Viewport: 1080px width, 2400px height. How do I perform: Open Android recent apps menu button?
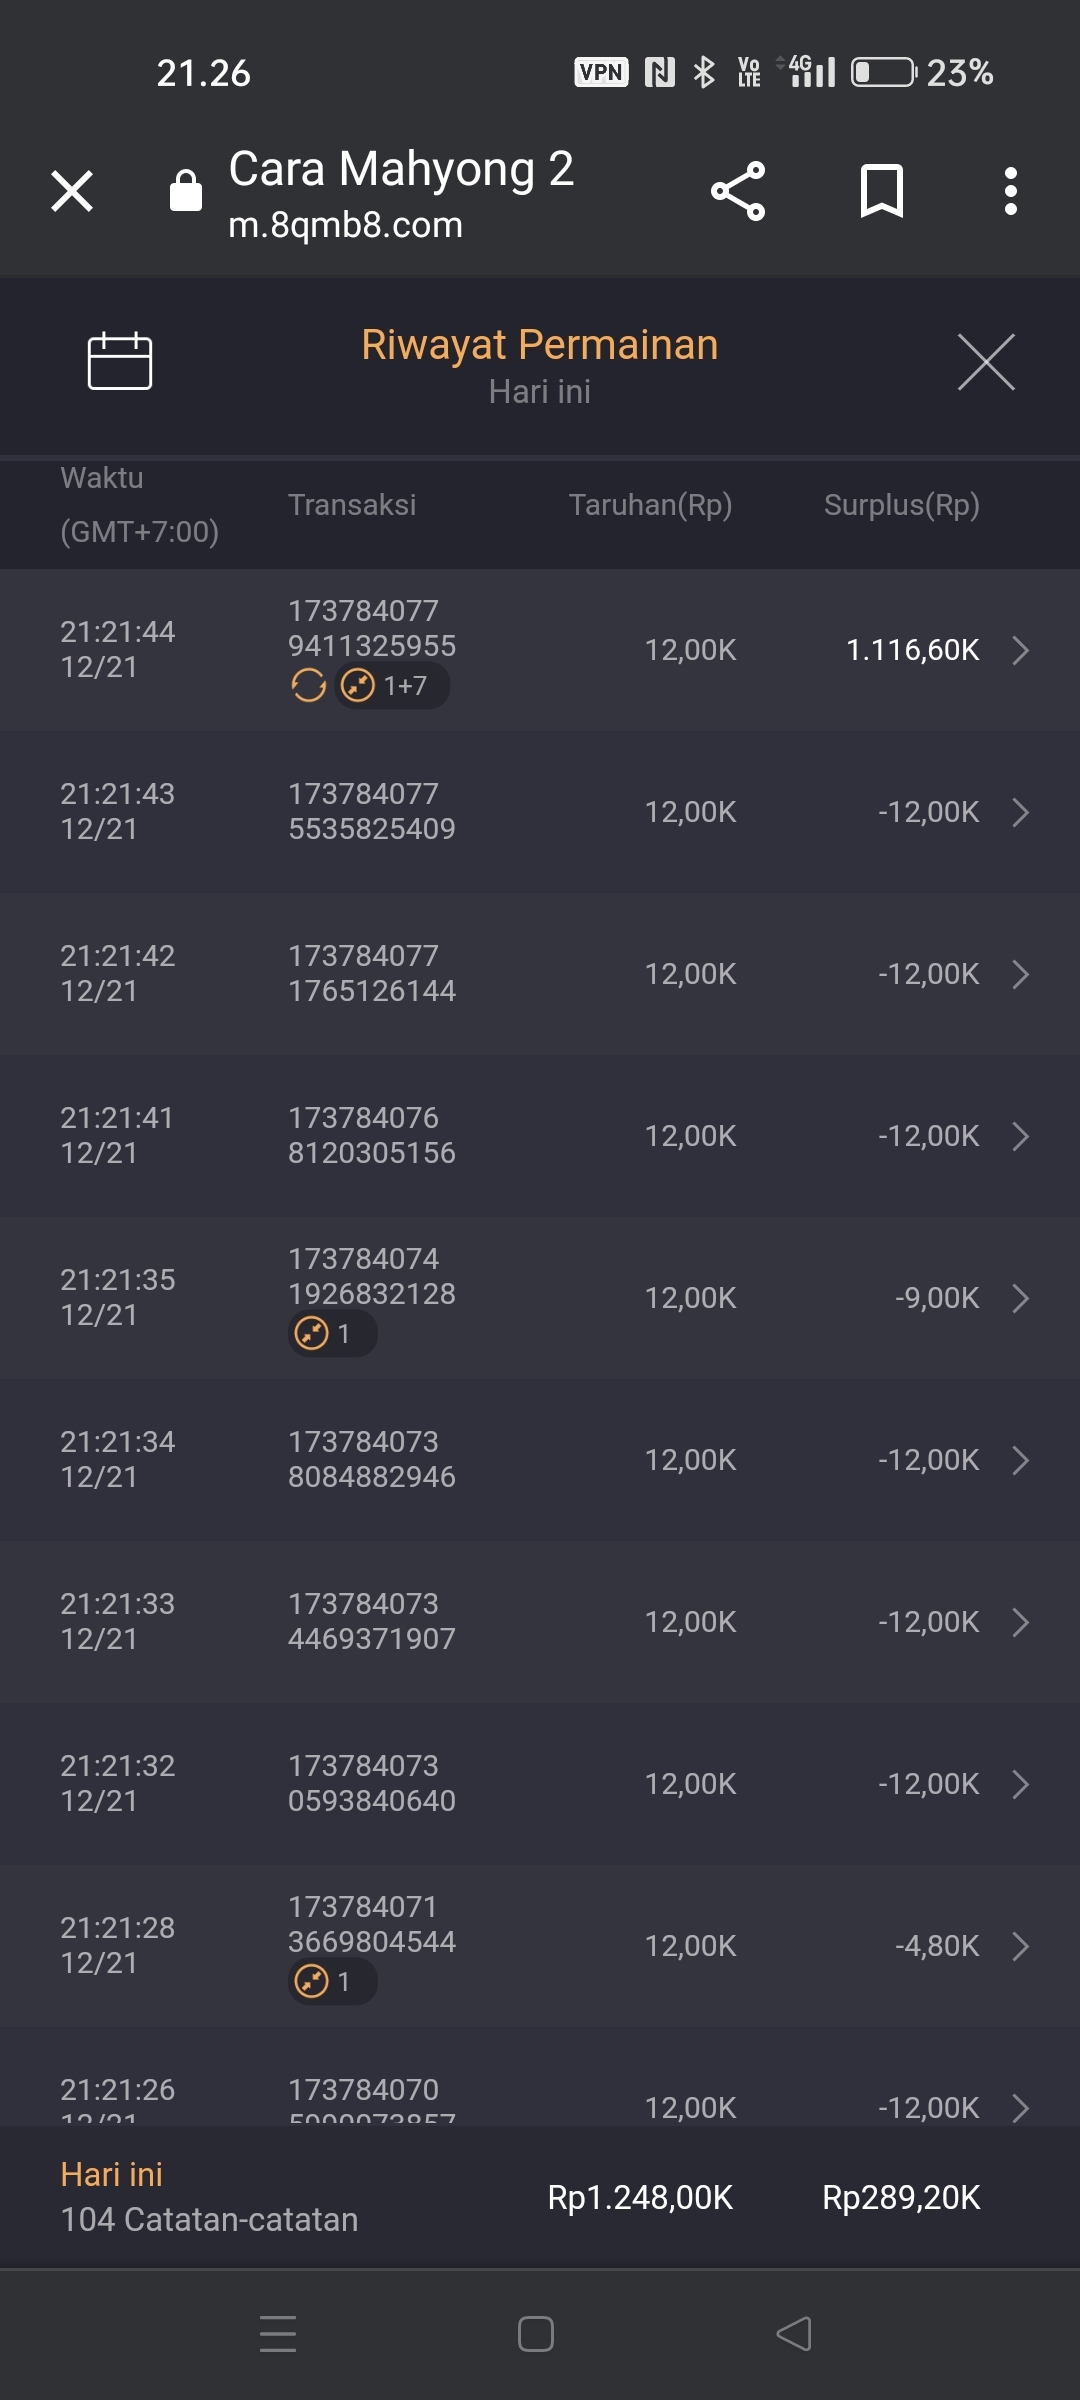click(x=278, y=2334)
